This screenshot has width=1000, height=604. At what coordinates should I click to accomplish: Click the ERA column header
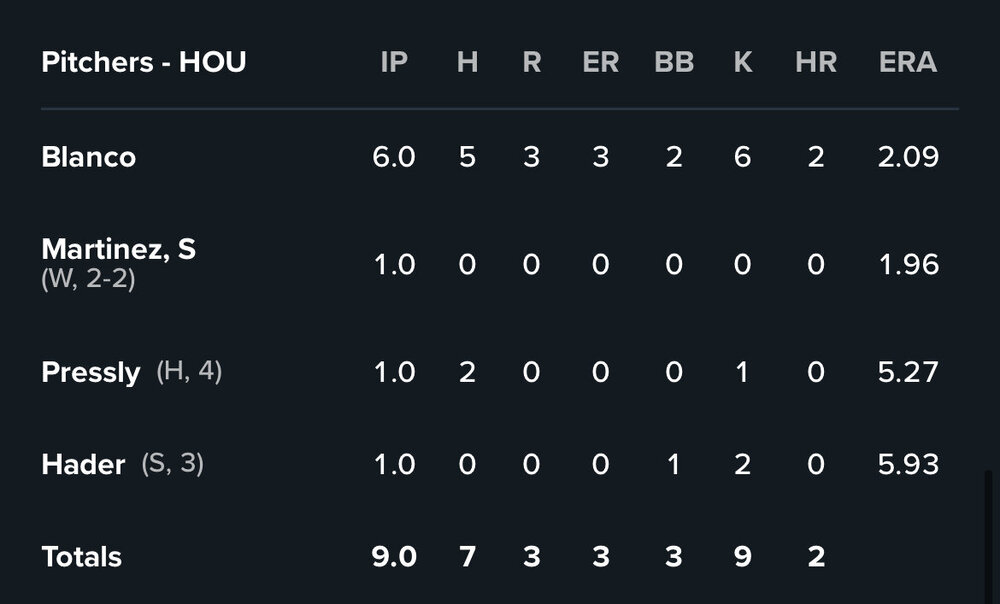tap(908, 62)
